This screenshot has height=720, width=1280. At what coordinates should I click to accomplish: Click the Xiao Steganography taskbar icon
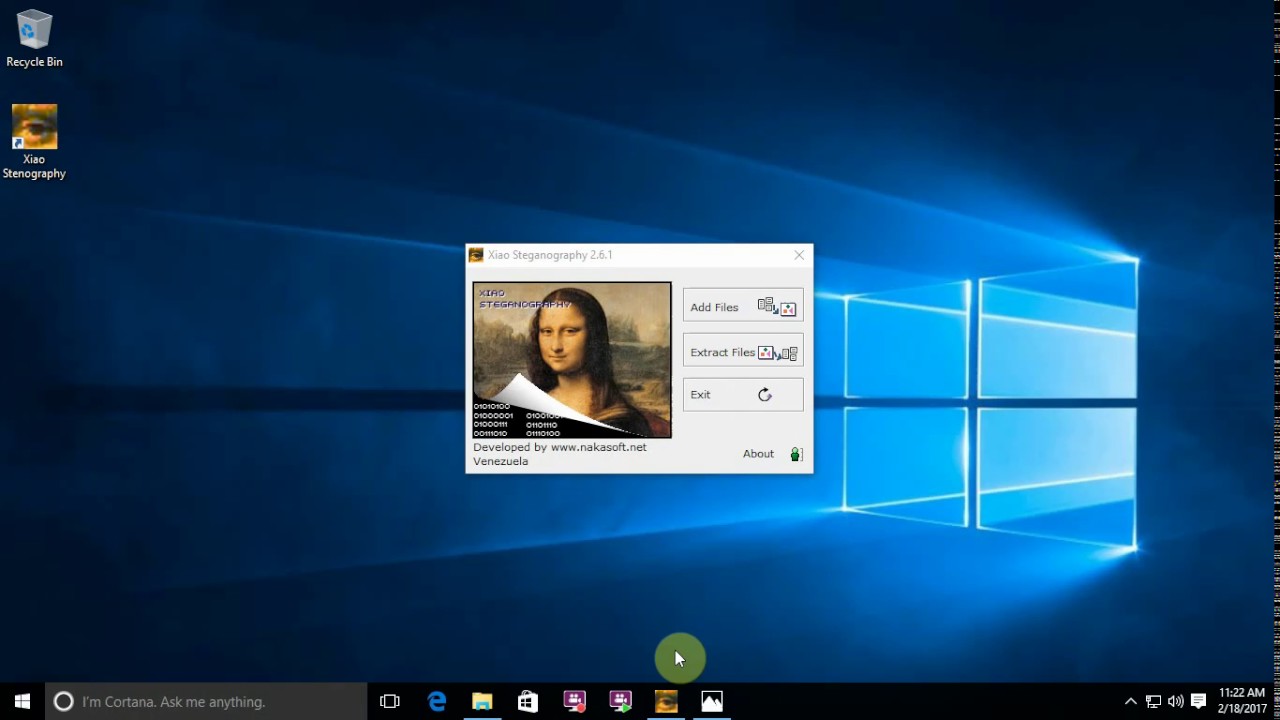pyautogui.click(x=666, y=701)
